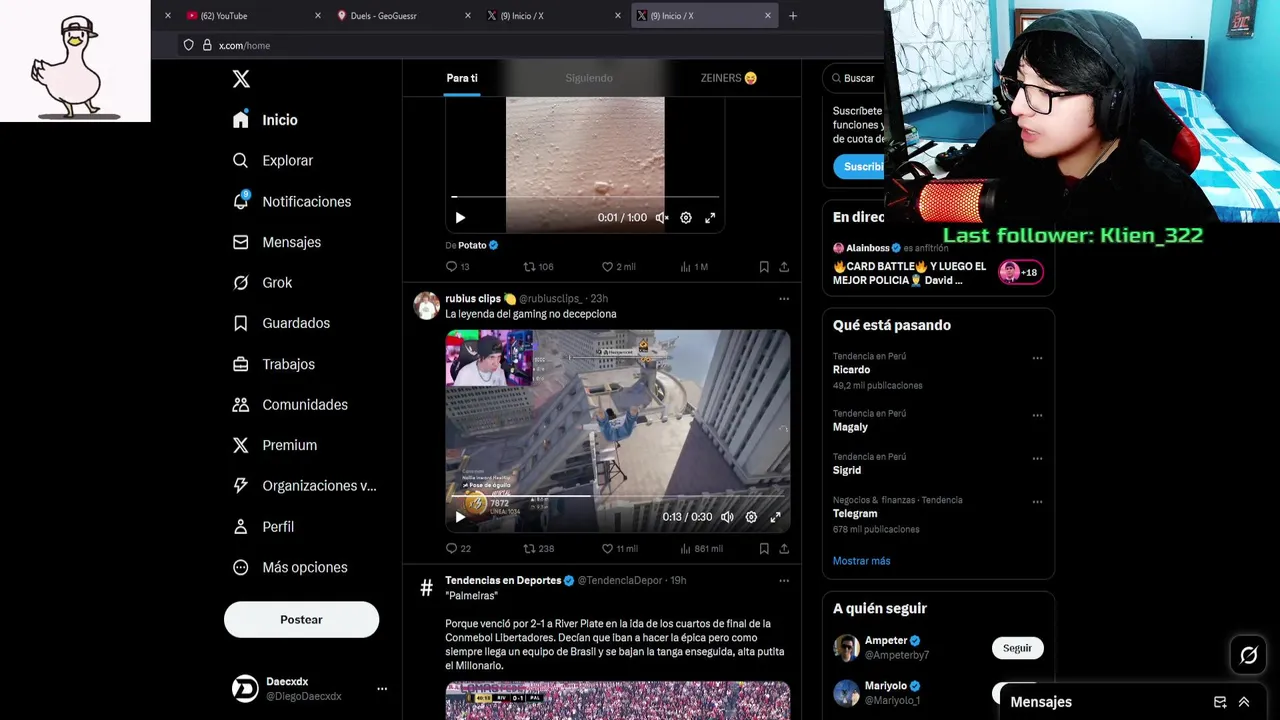Open account menu dots beside Daecxdx
The height and width of the screenshot is (720, 1280).
pyautogui.click(x=382, y=689)
